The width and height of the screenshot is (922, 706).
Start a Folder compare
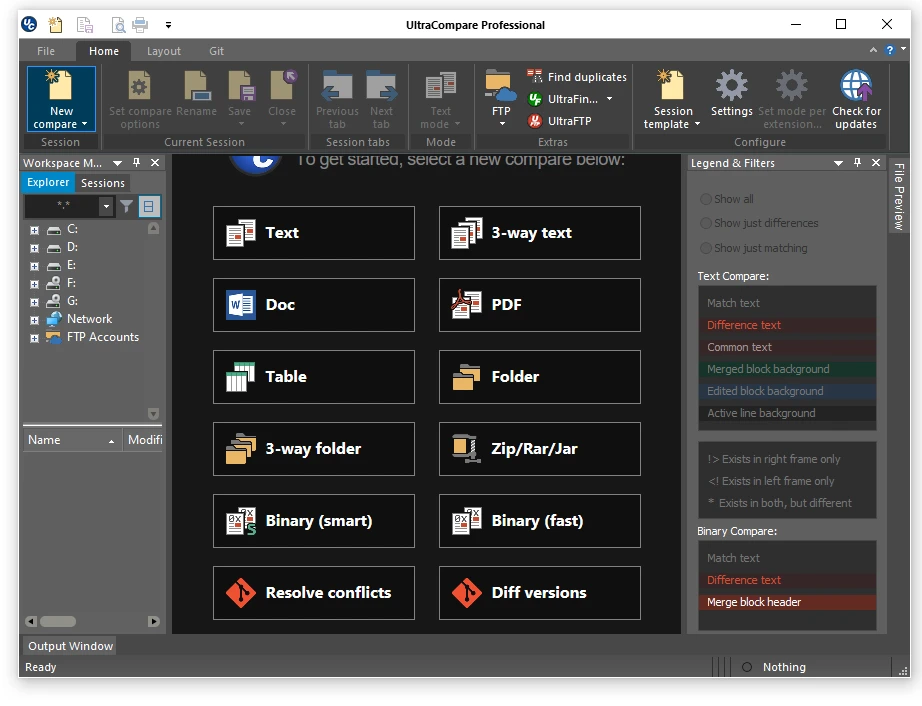539,377
